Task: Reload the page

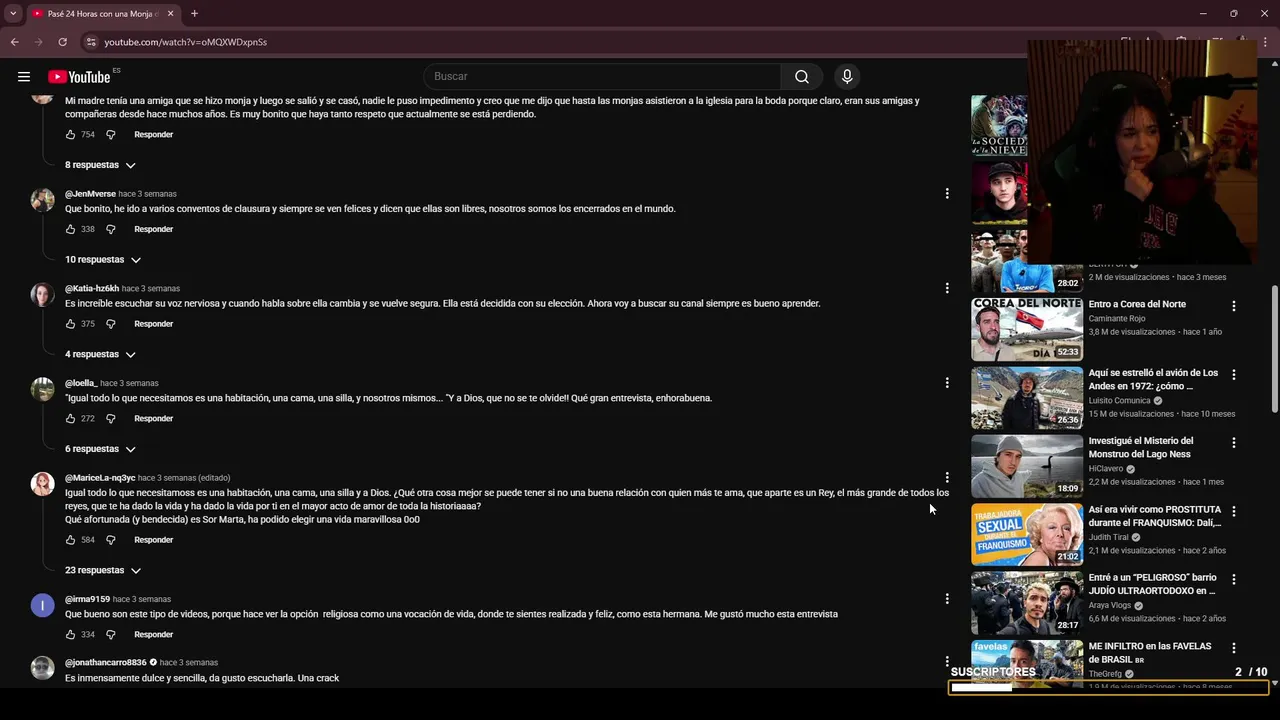Action: [62, 42]
